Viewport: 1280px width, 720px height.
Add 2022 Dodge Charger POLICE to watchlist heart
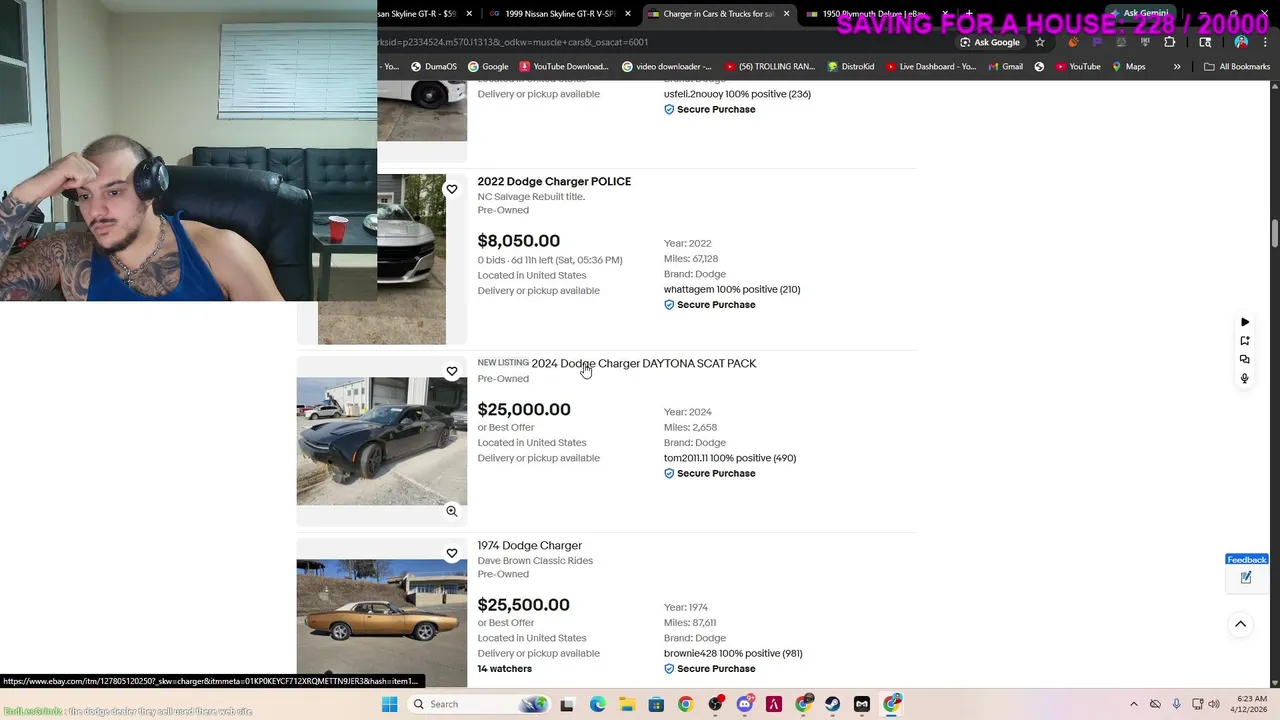[x=452, y=189]
